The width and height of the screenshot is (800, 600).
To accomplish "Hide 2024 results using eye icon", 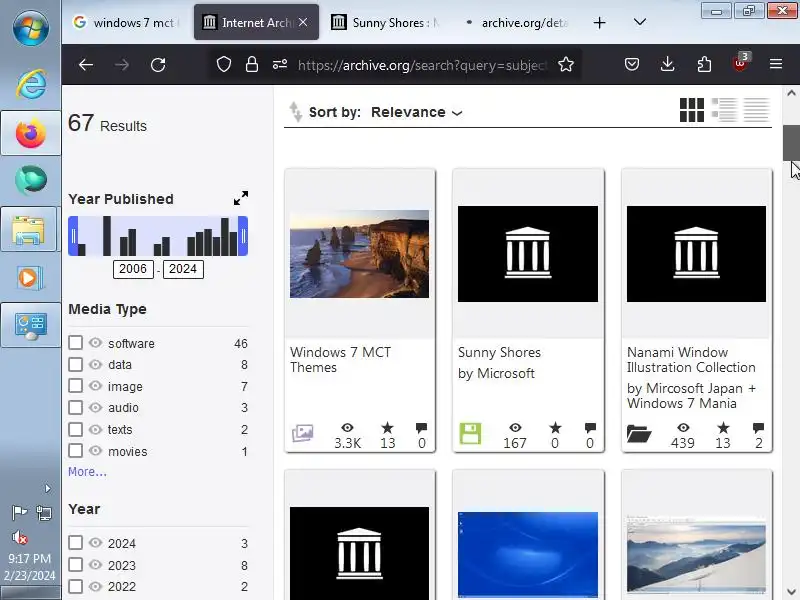I will click(95, 542).
